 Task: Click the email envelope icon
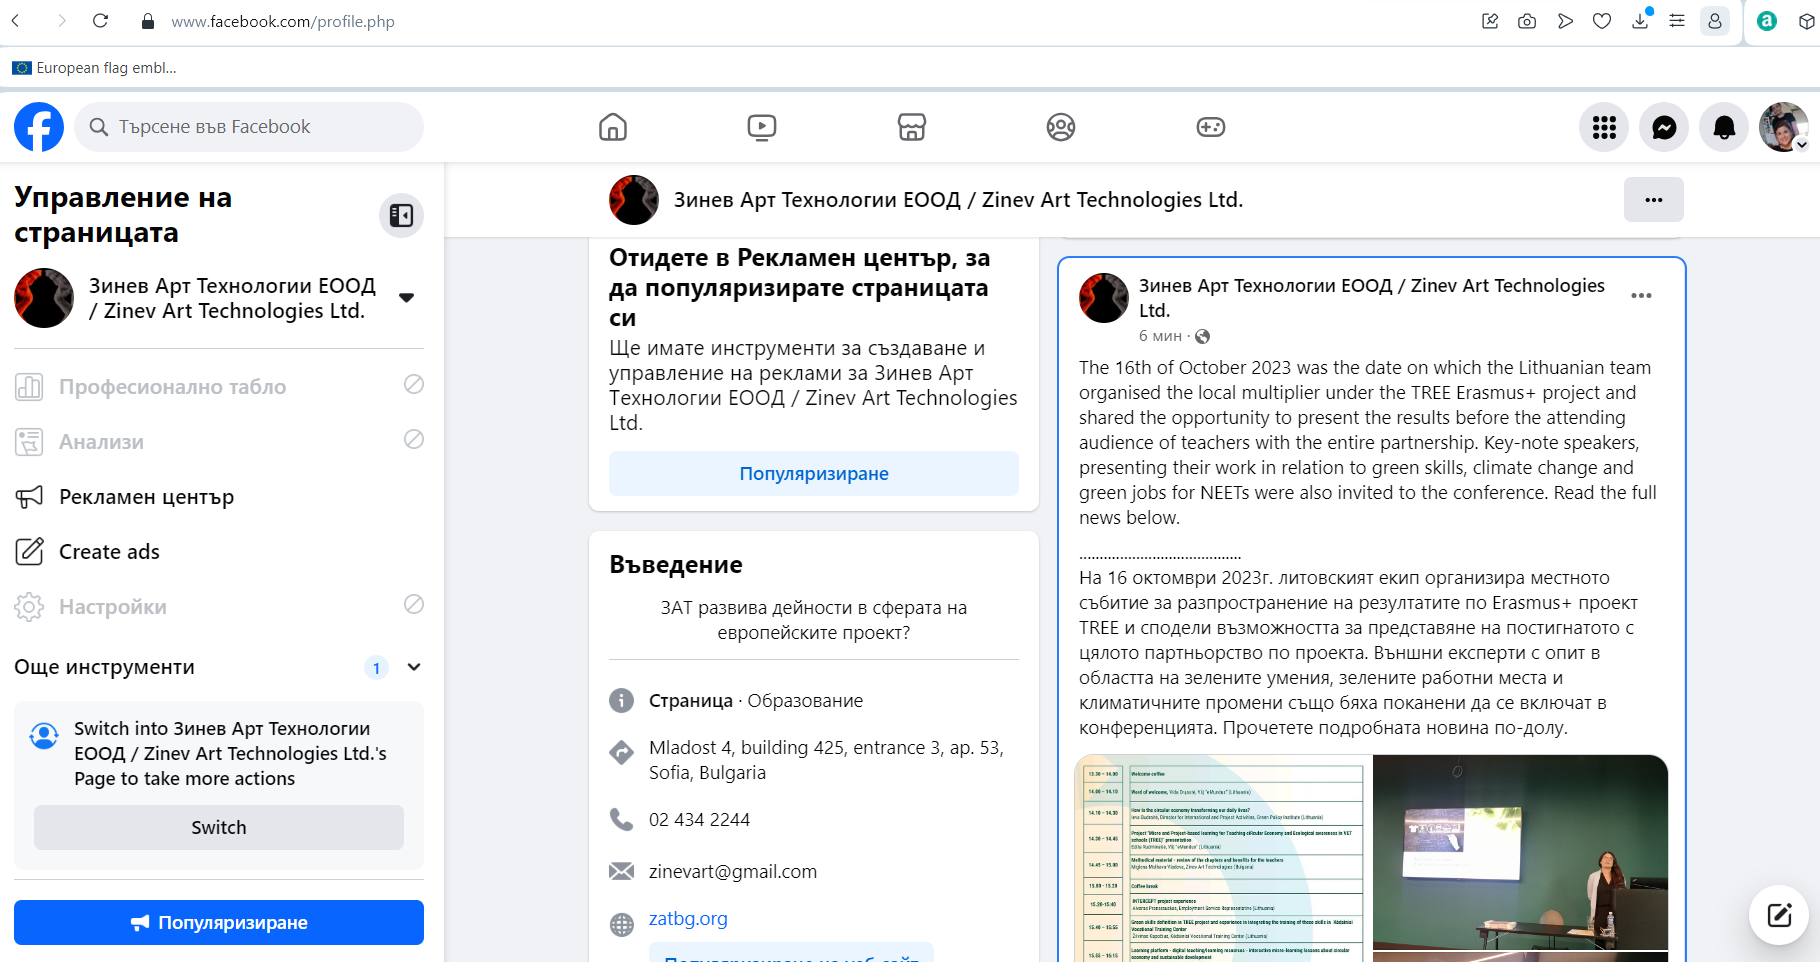(622, 872)
